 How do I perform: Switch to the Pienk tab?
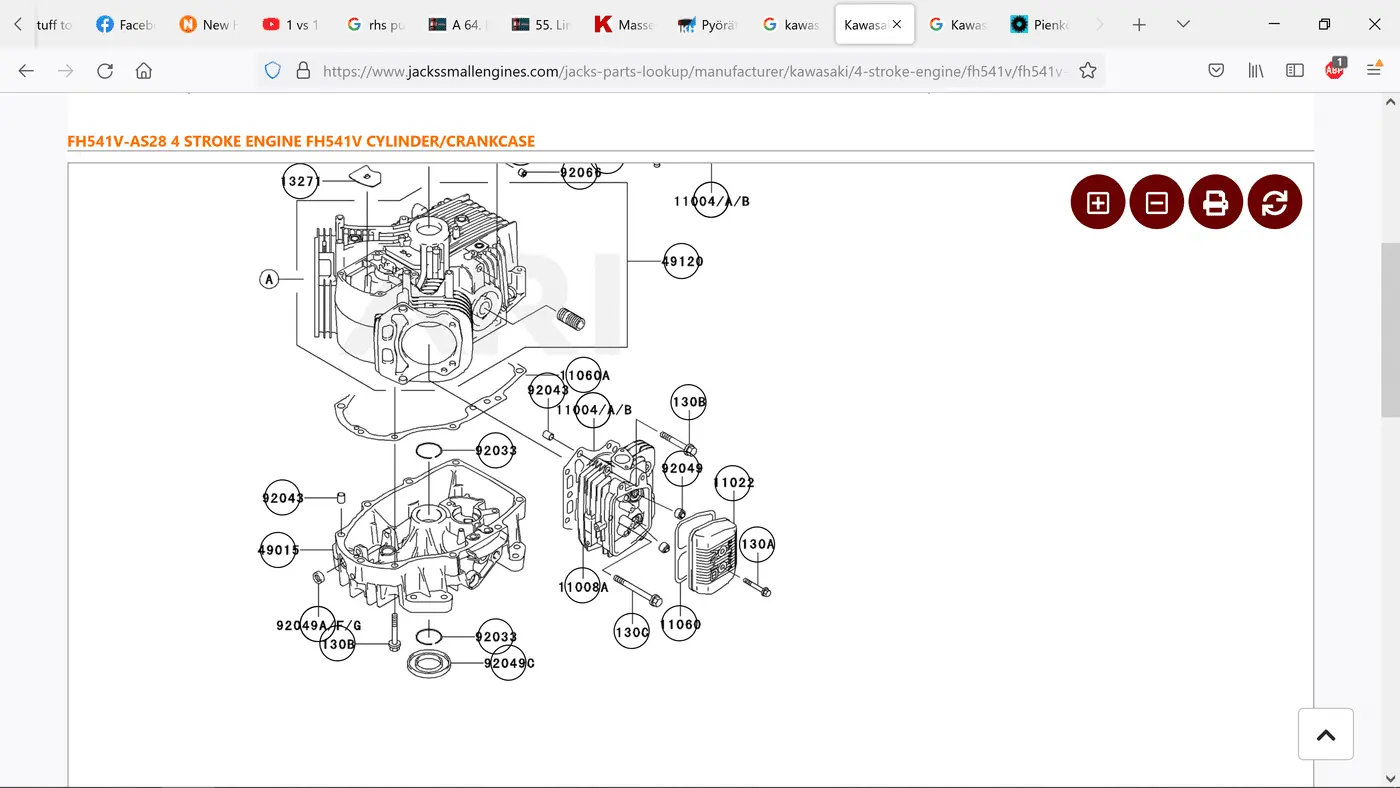click(1040, 25)
